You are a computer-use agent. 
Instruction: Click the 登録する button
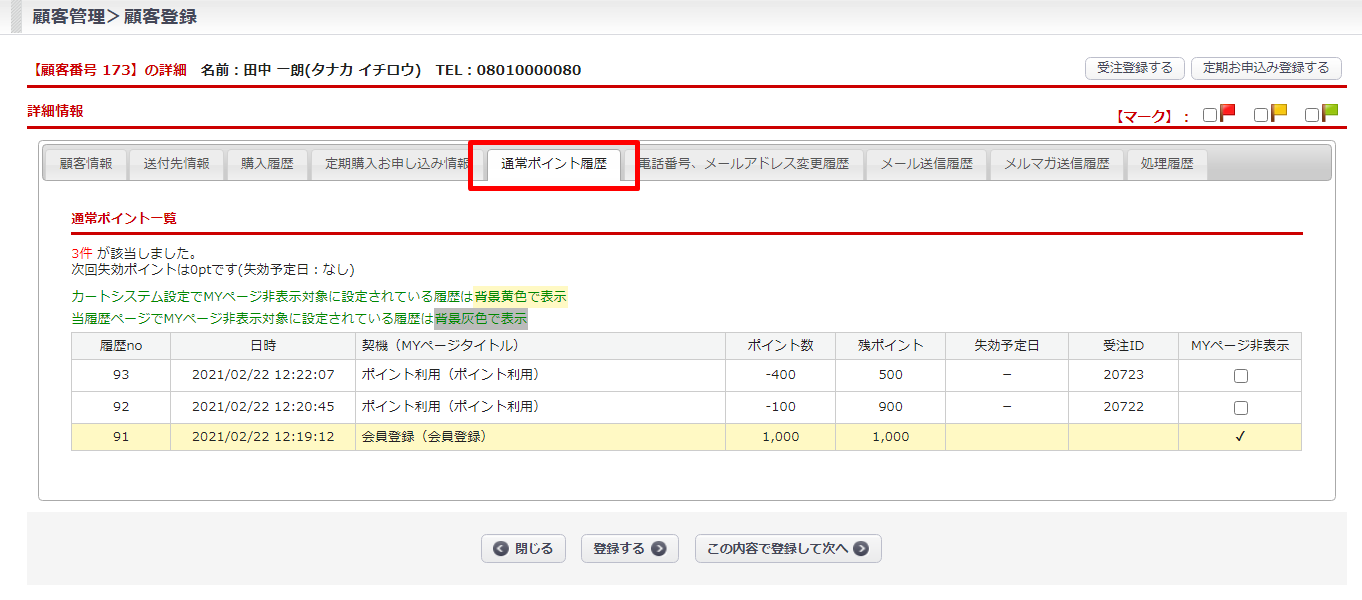[x=630, y=549]
